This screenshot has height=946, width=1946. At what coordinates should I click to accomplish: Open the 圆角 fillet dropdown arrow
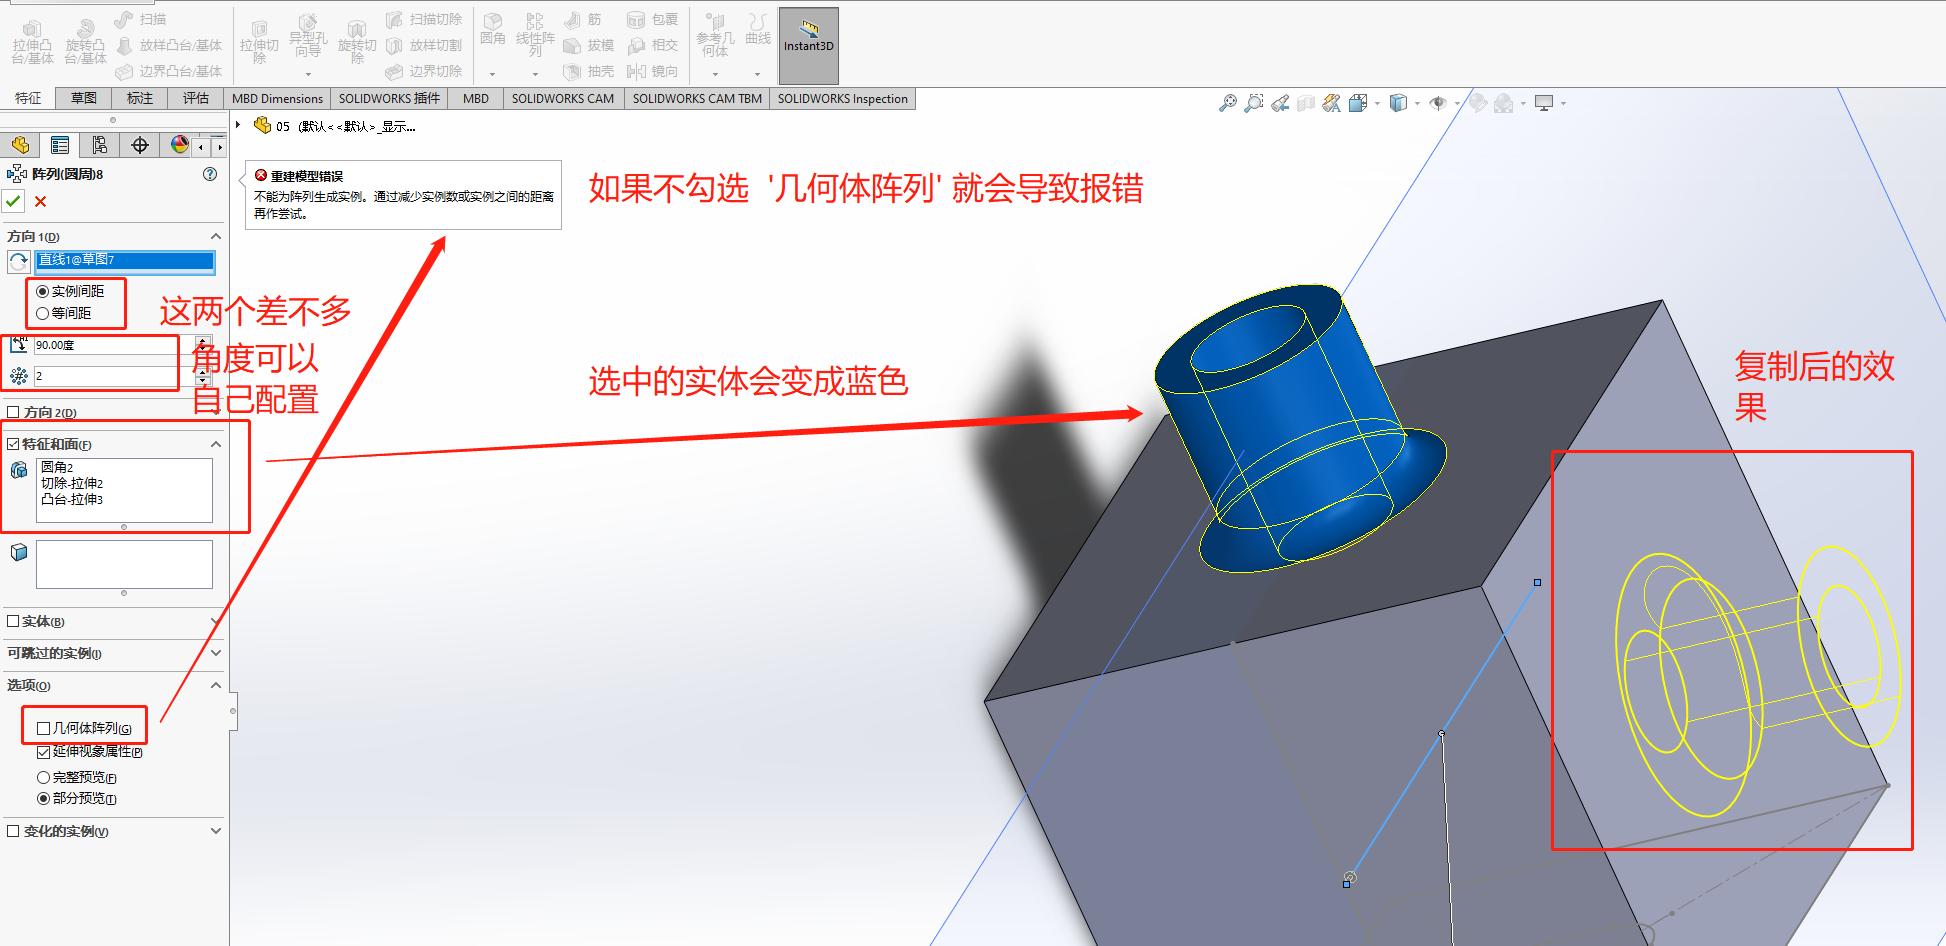pyautogui.click(x=492, y=74)
